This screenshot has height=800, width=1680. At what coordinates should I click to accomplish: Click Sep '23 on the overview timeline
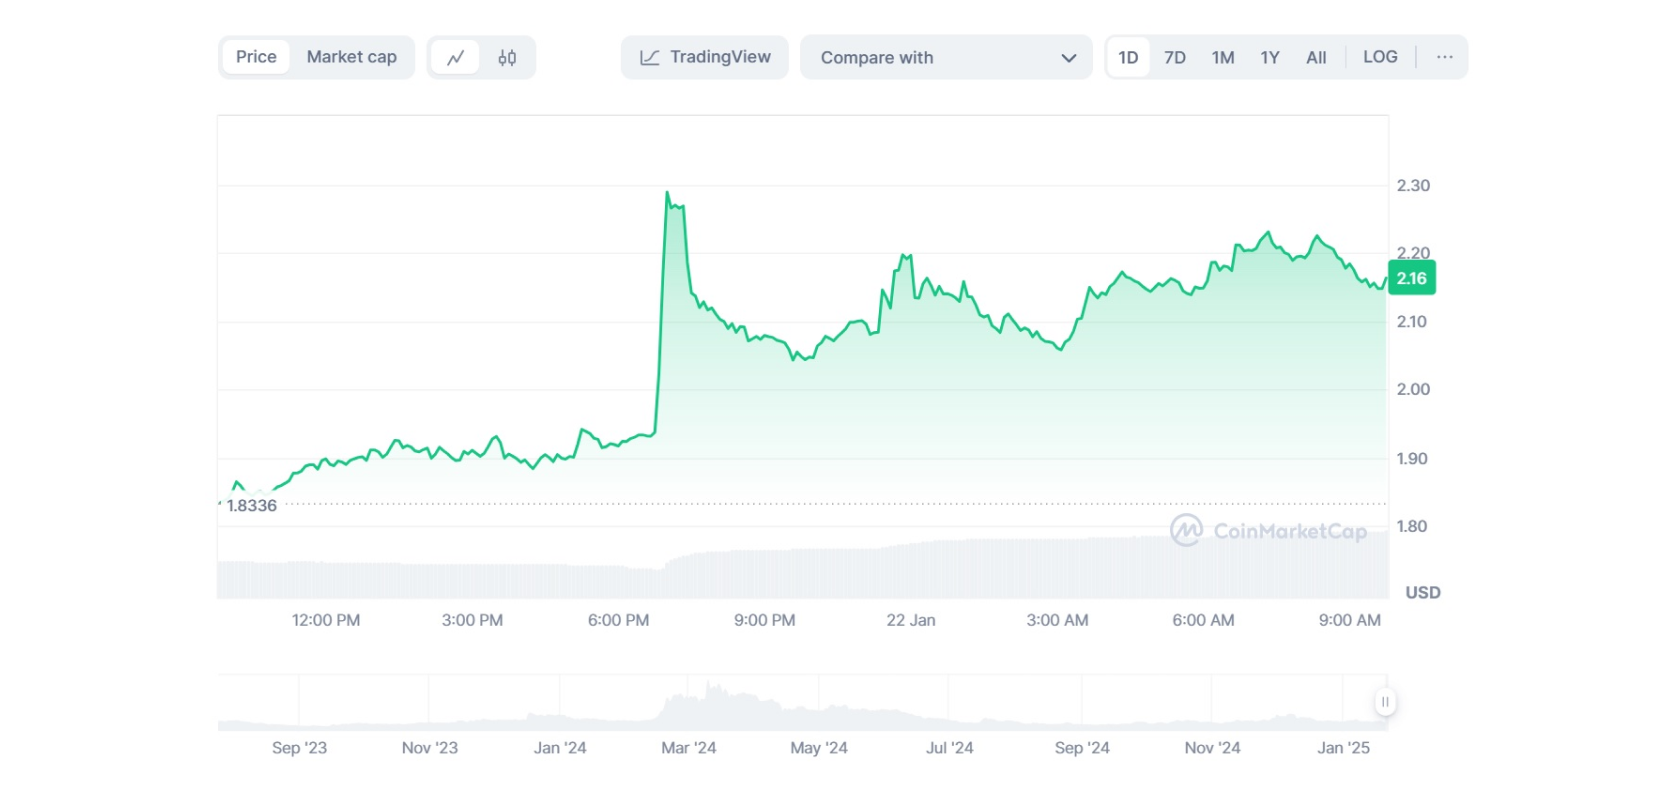(299, 748)
